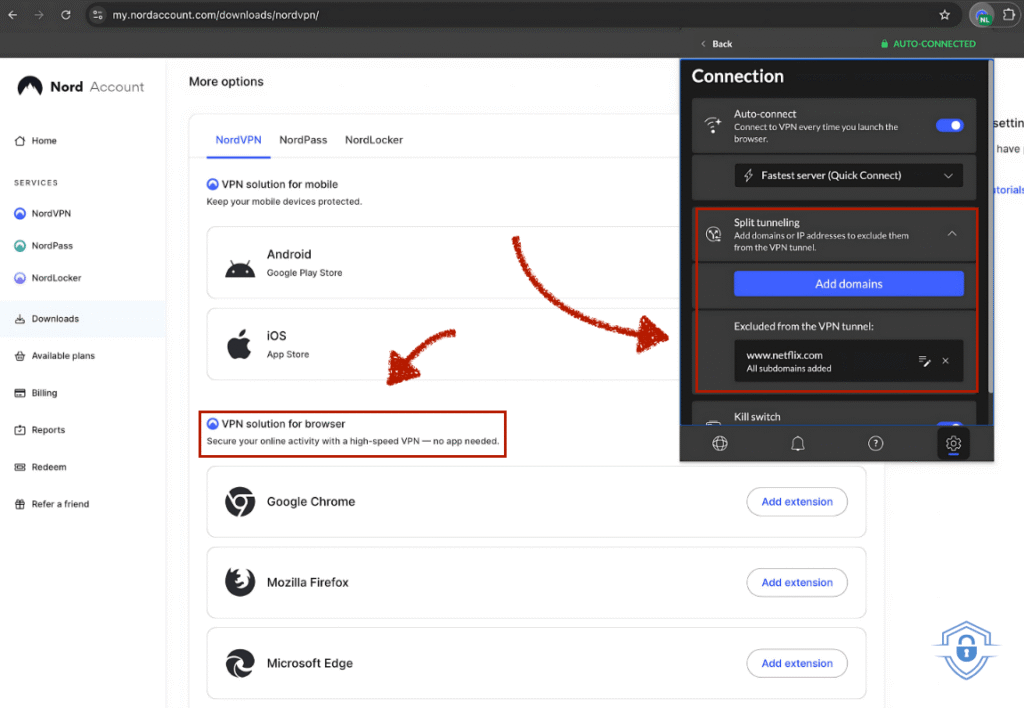This screenshot has width=1024, height=708.
Task: Open the NordVPN extension toolbar icon
Action: point(982,15)
